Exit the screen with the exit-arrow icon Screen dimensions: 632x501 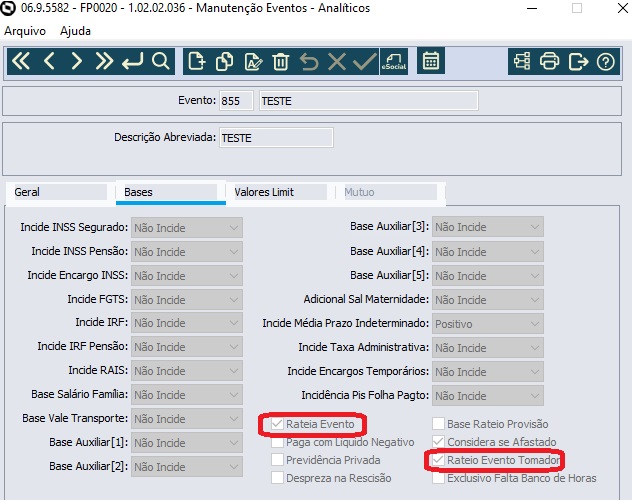click(x=578, y=62)
